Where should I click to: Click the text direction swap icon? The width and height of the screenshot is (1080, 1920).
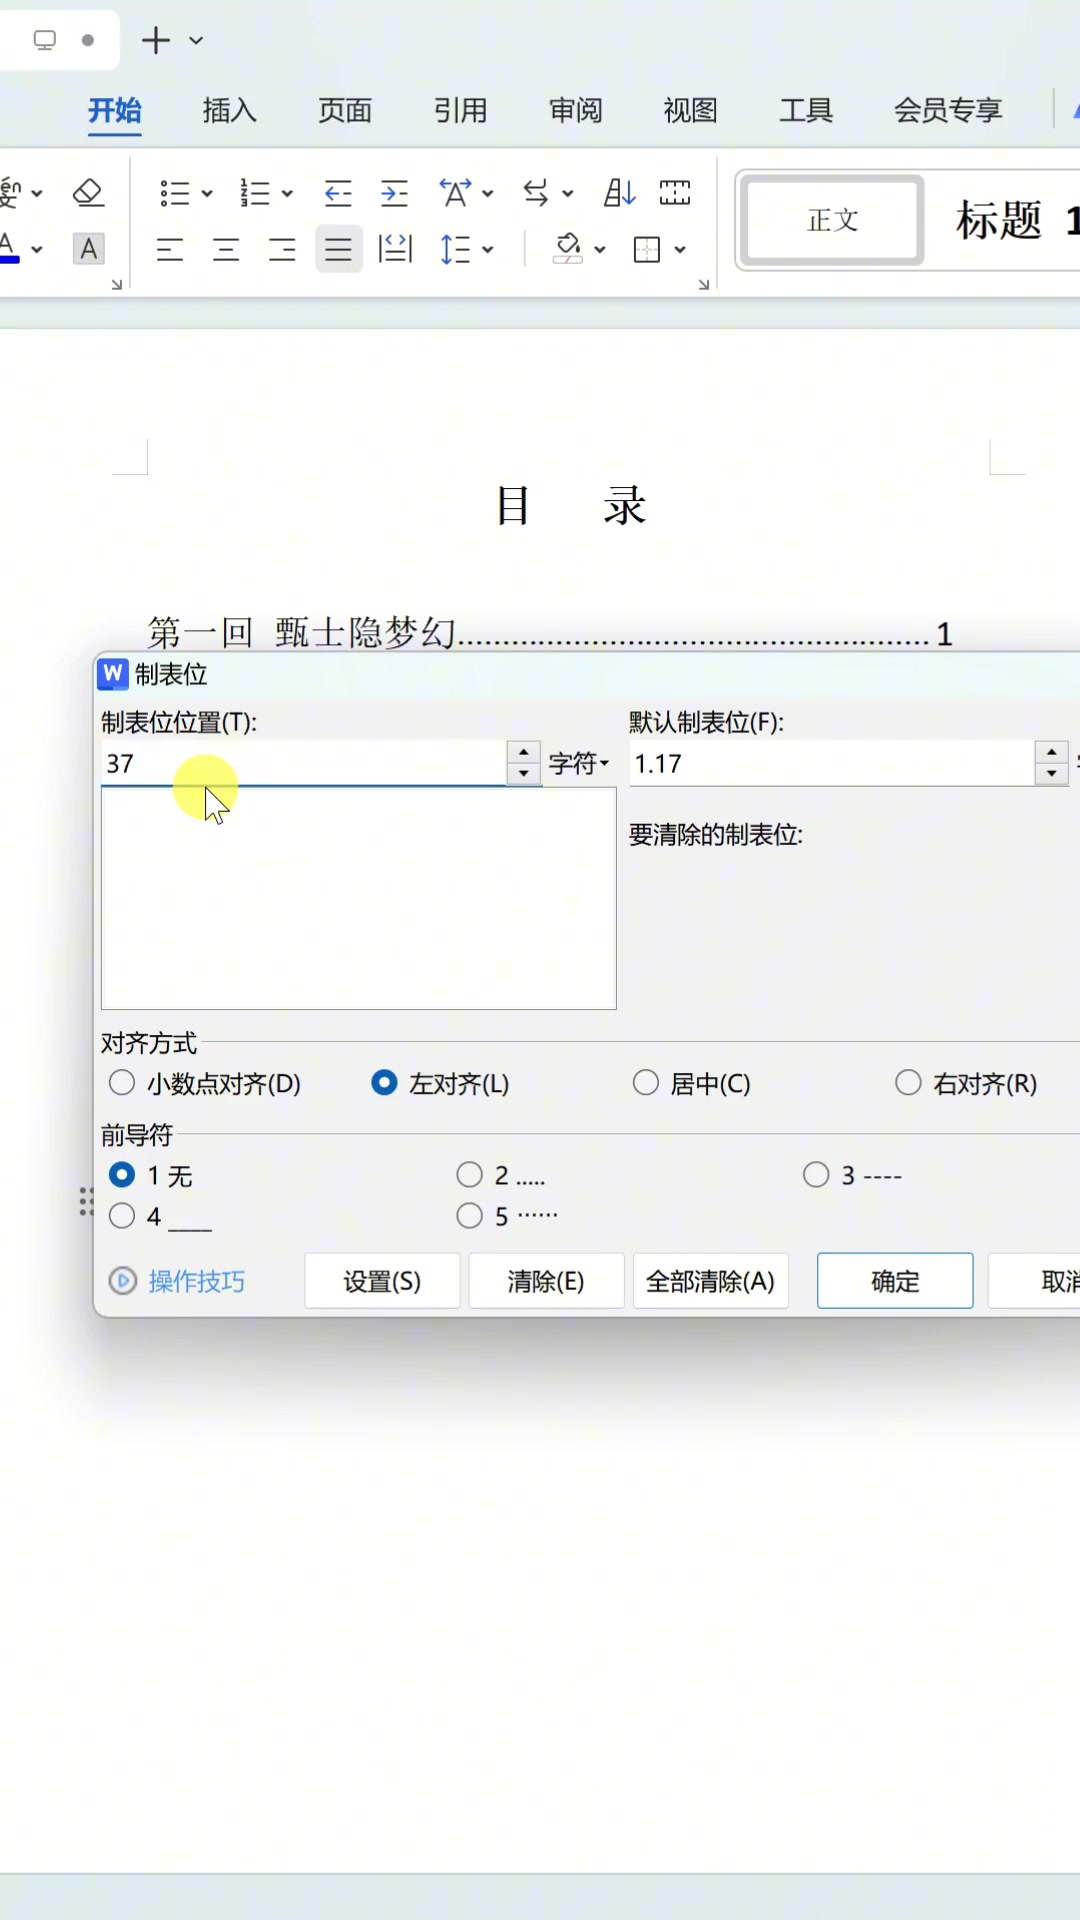[x=536, y=193]
